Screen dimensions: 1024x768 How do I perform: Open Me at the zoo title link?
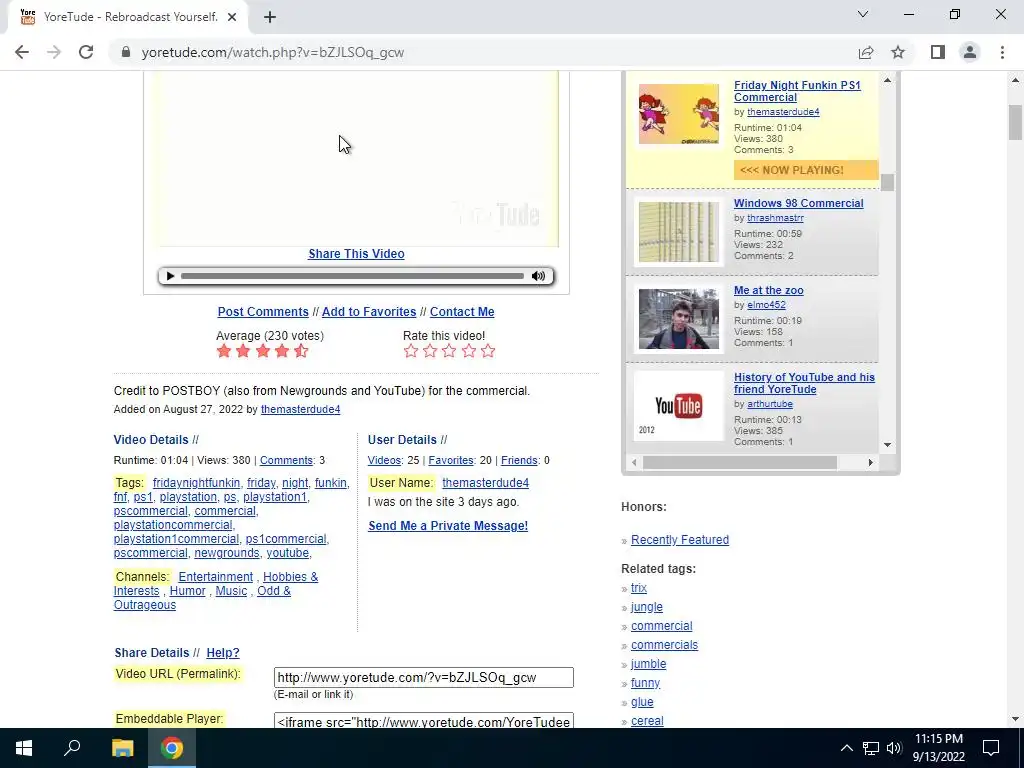point(769,290)
